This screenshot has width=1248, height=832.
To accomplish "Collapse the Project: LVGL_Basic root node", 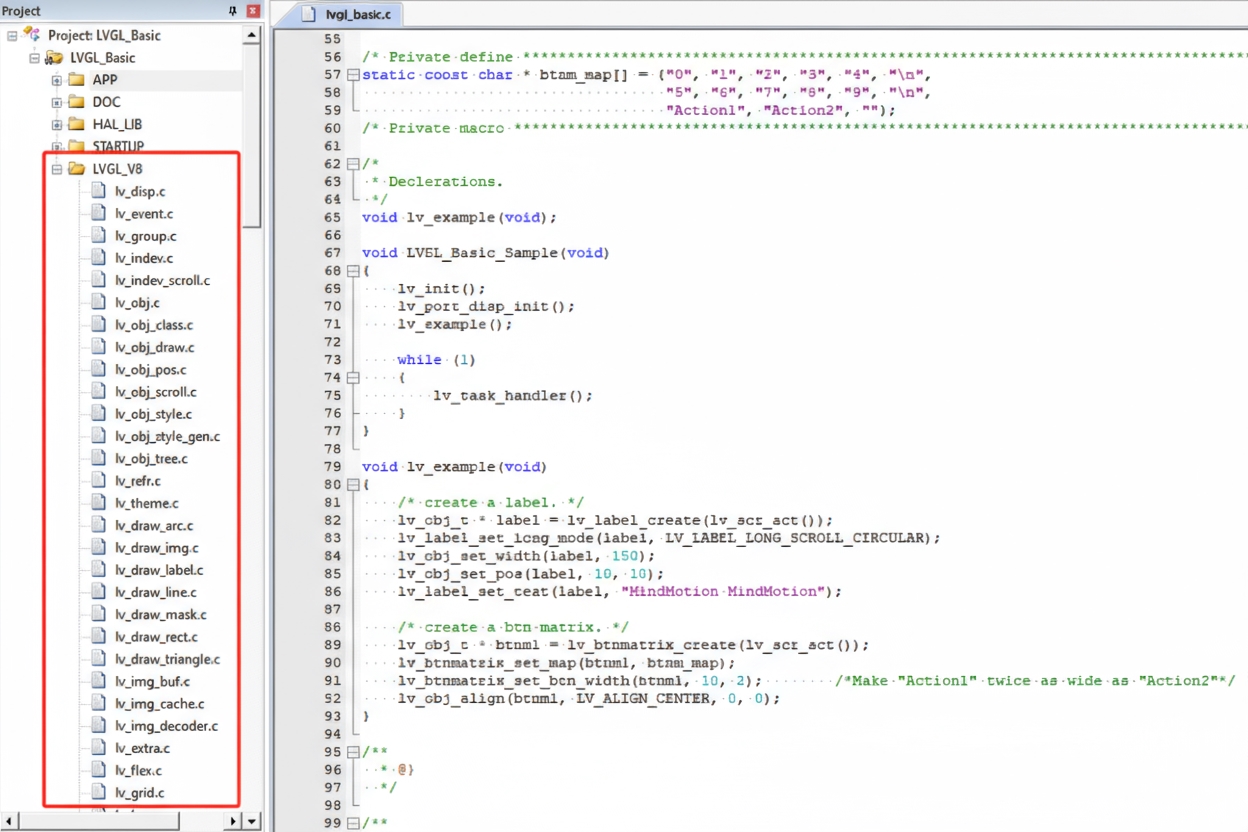I will click(x=12, y=35).
